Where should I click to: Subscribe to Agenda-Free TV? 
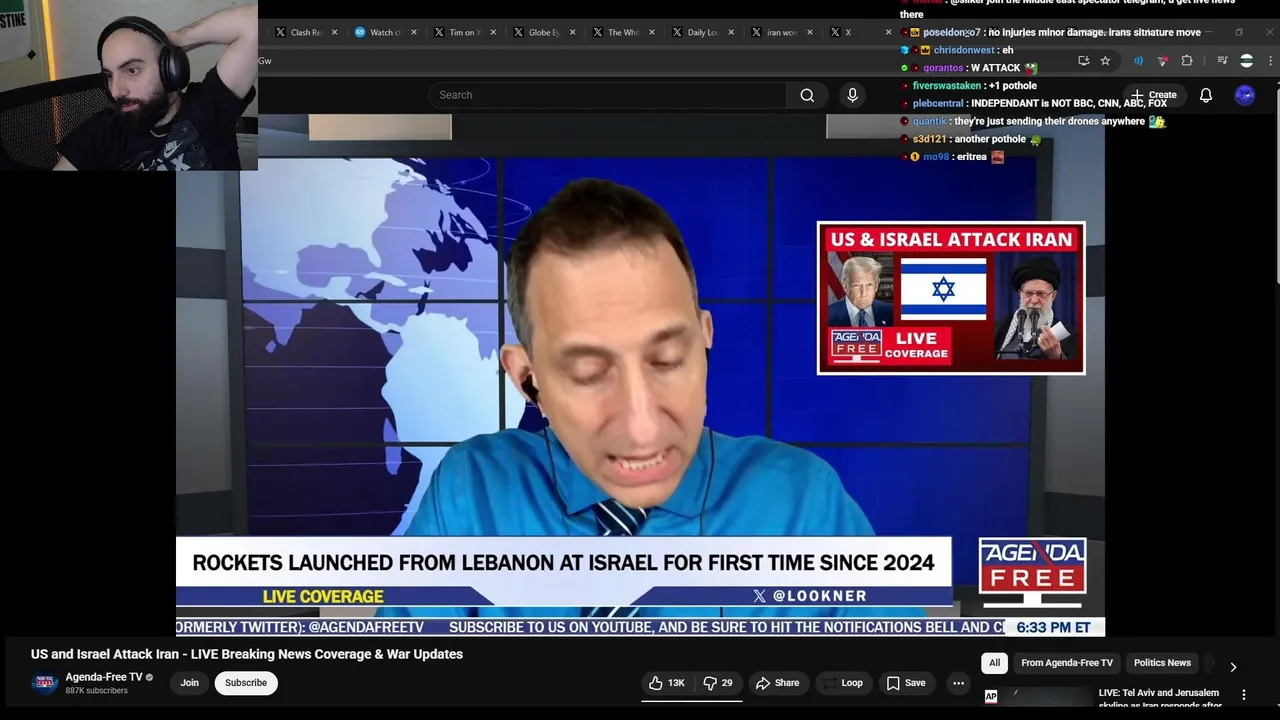[246, 683]
